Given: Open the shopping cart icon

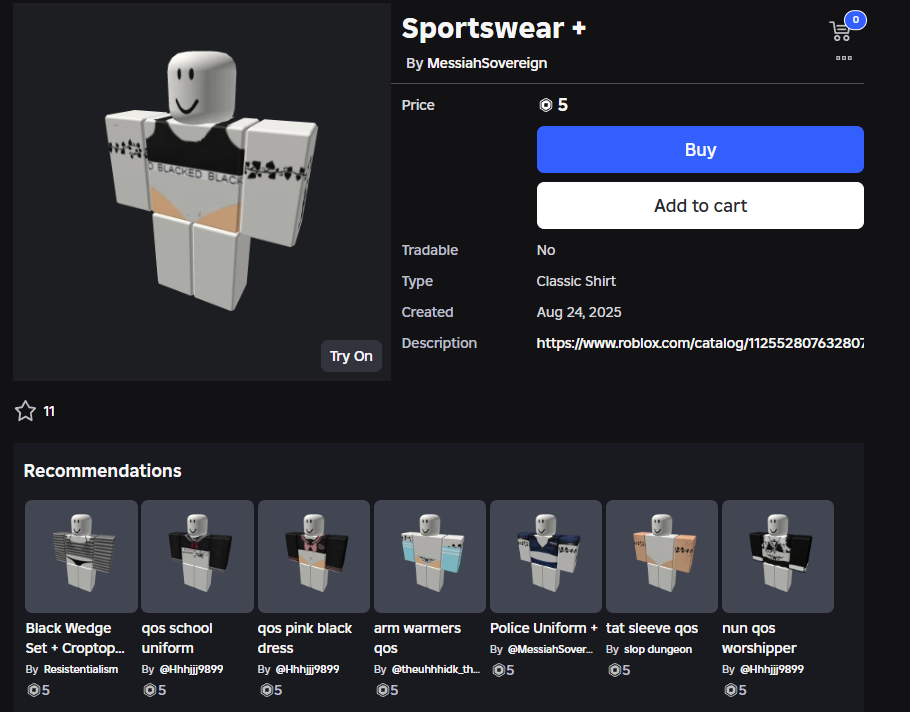Looking at the screenshot, I should [x=841, y=30].
